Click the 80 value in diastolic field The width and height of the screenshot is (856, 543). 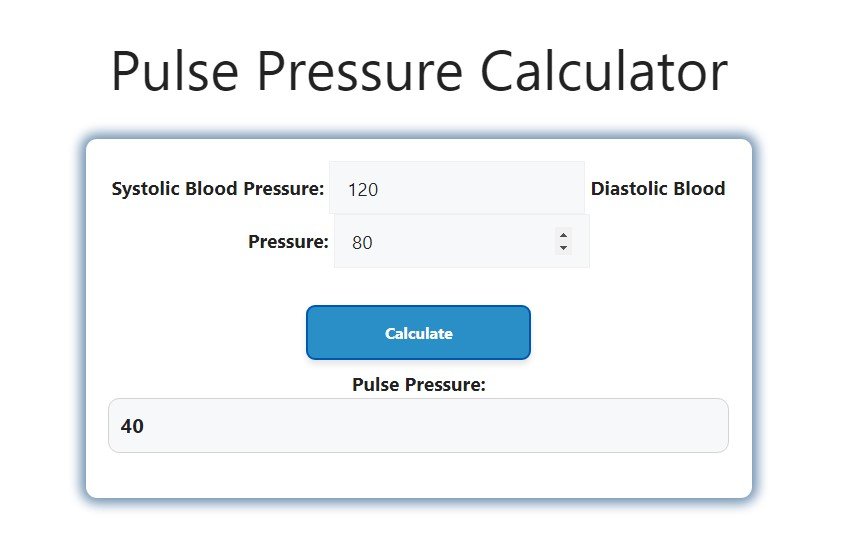(x=362, y=242)
